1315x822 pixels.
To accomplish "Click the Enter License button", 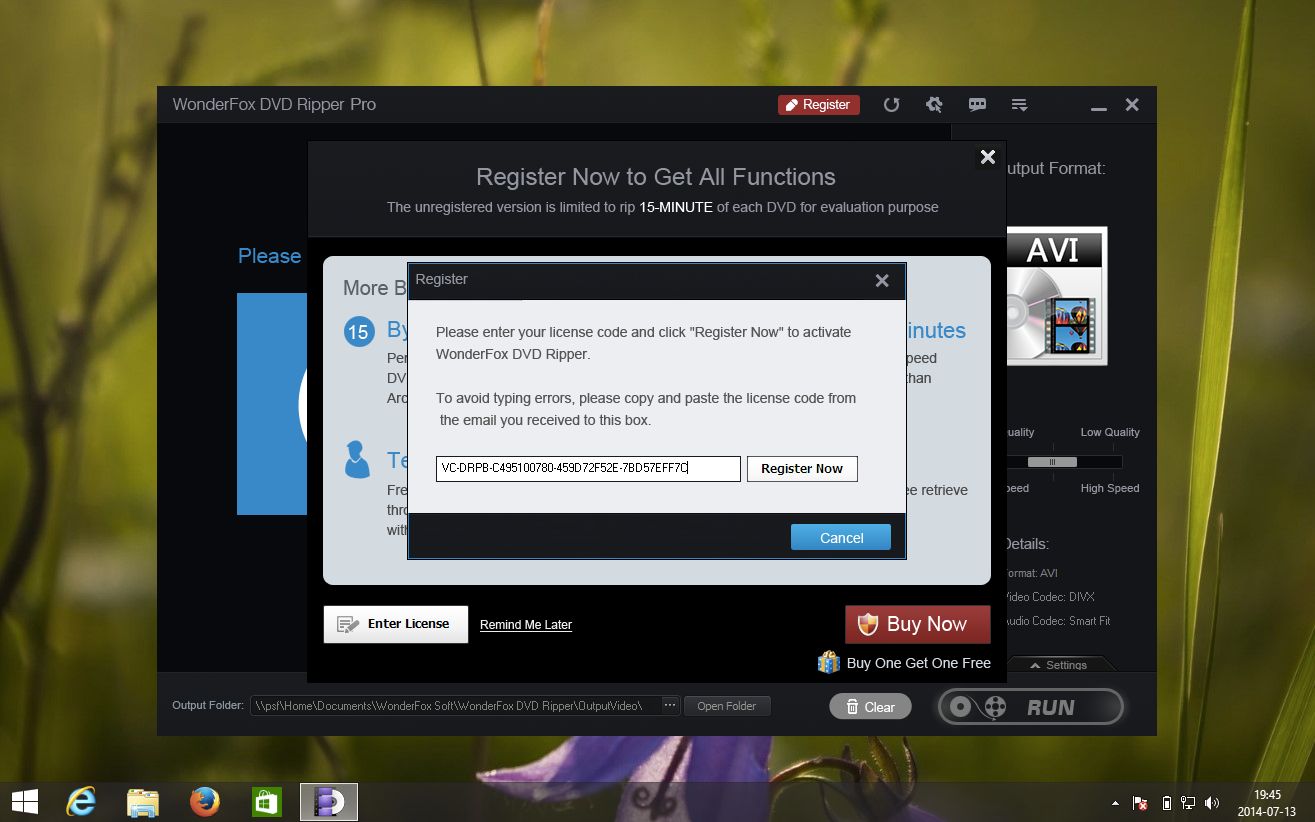I will [x=396, y=624].
